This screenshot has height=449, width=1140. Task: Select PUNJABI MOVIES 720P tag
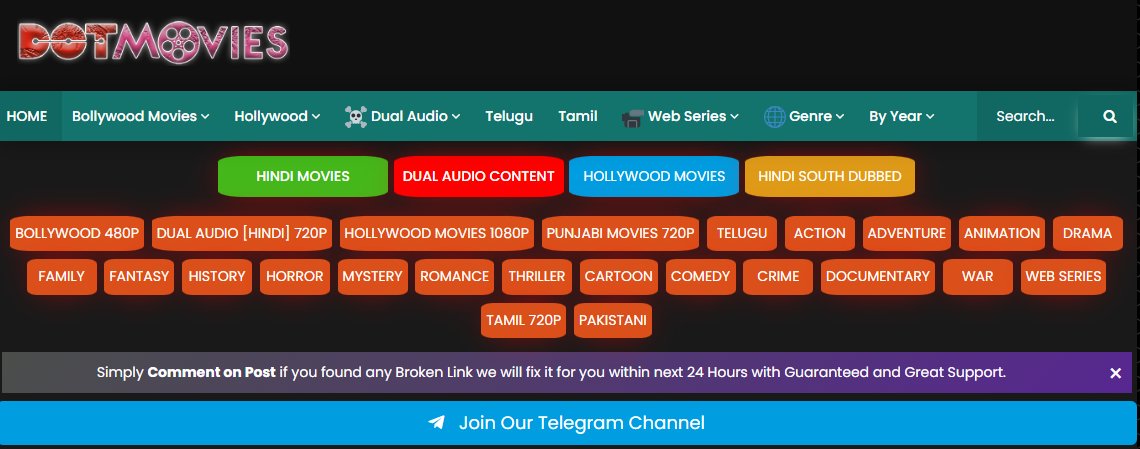click(x=620, y=233)
